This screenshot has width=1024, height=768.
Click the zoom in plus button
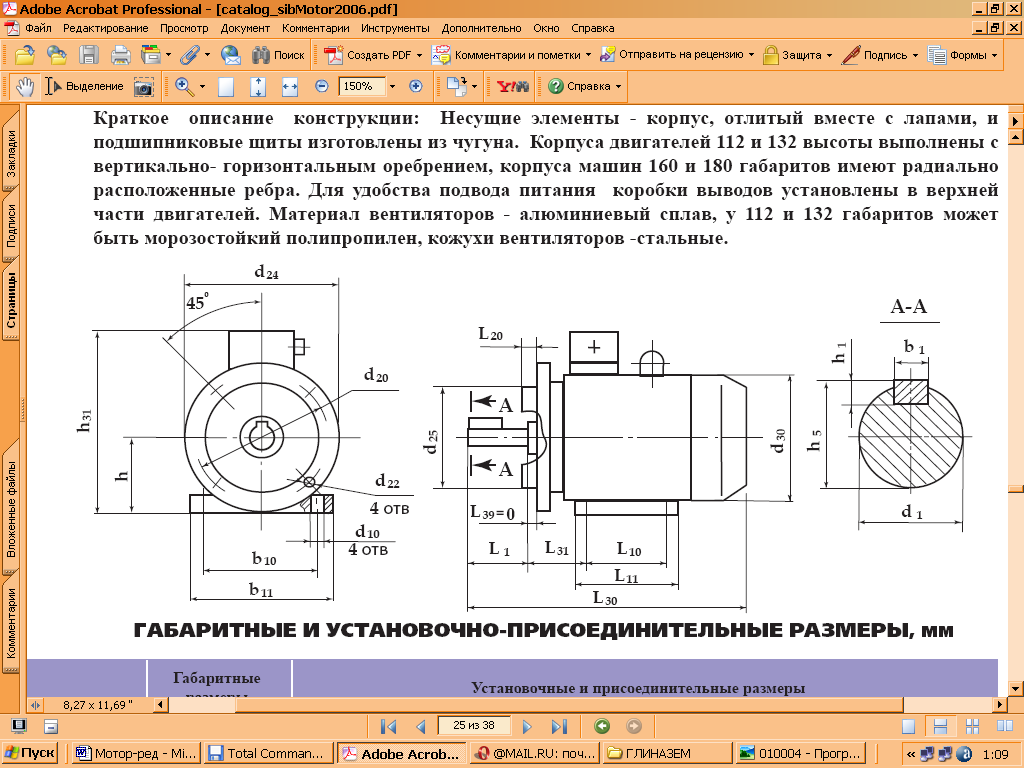tap(415, 86)
